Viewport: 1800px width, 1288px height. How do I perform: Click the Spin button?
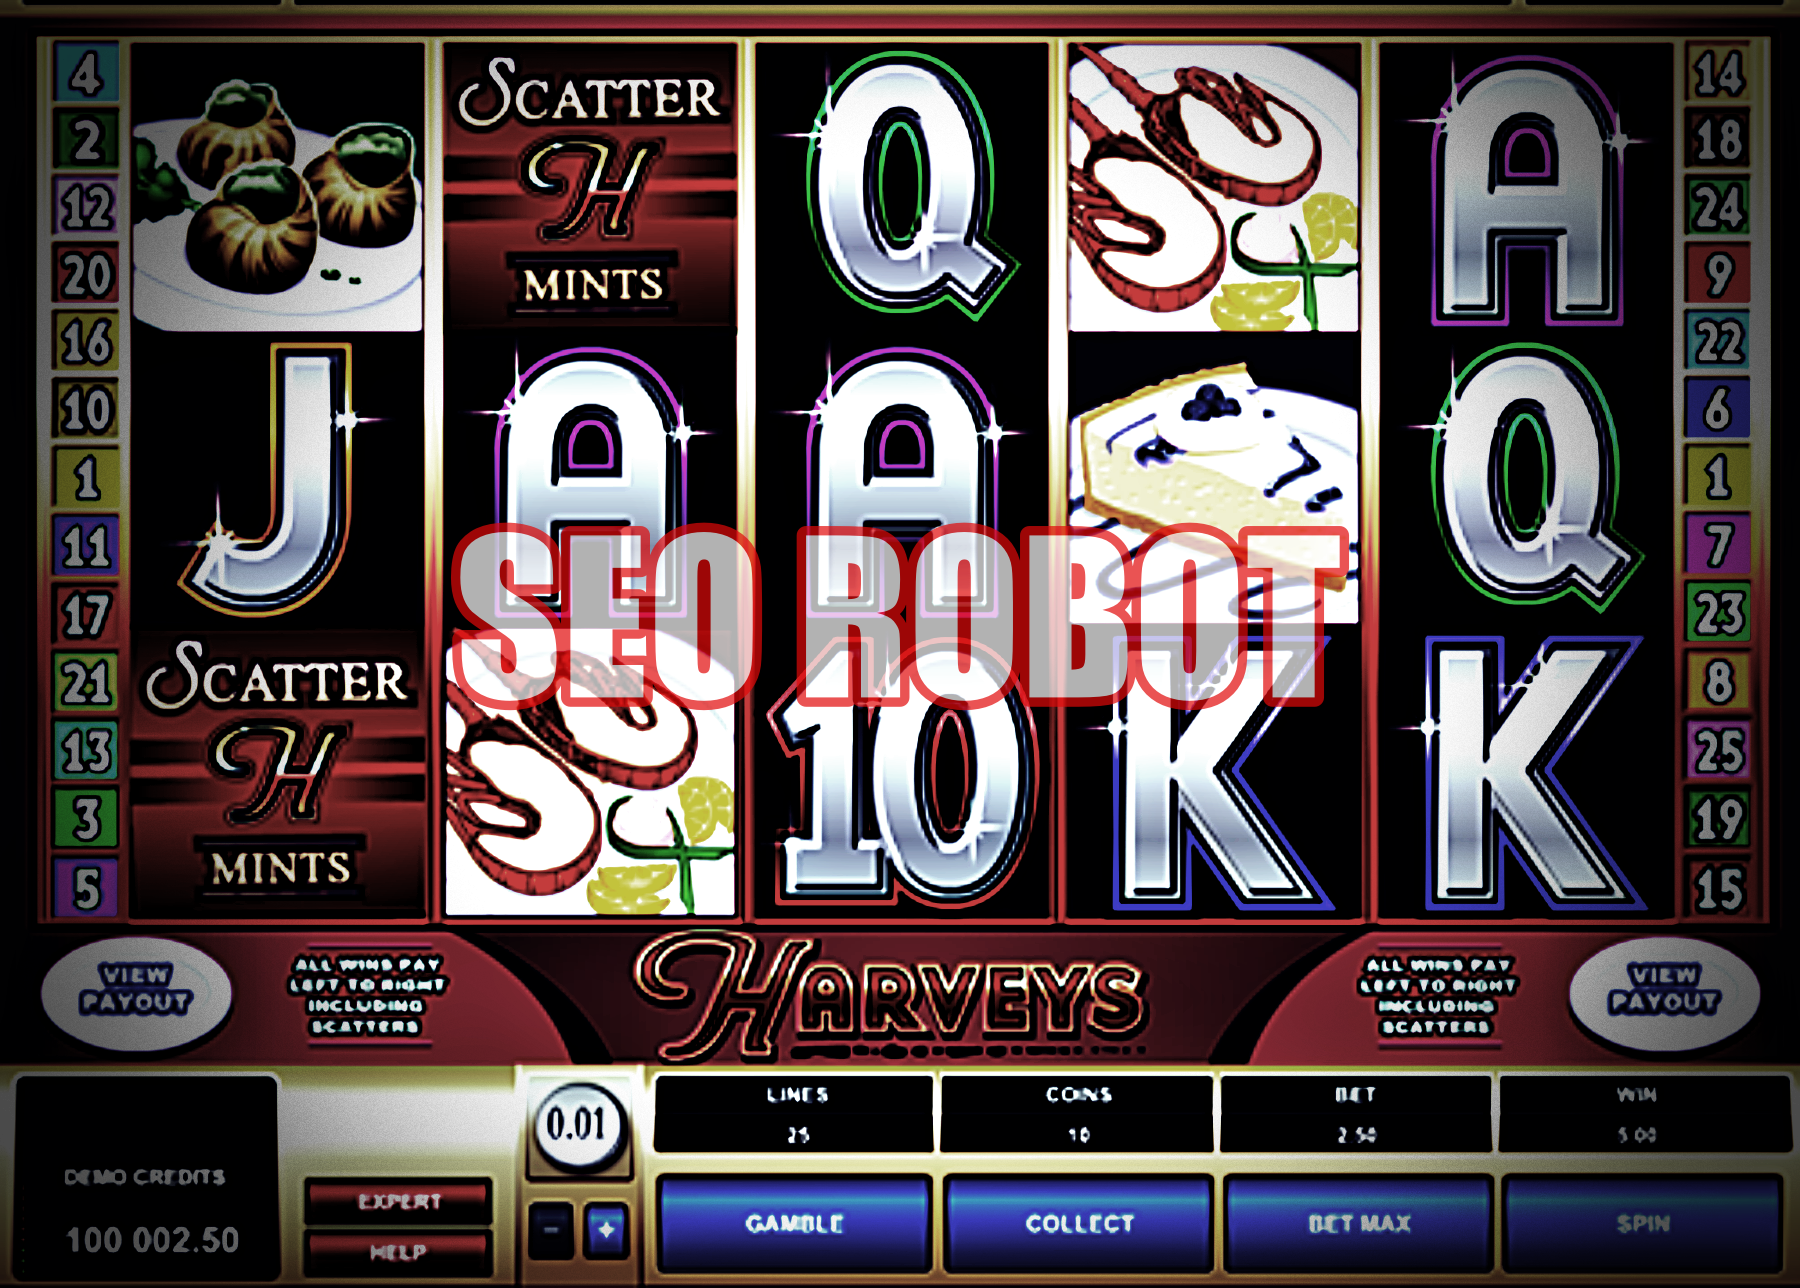pos(1643,1224)
